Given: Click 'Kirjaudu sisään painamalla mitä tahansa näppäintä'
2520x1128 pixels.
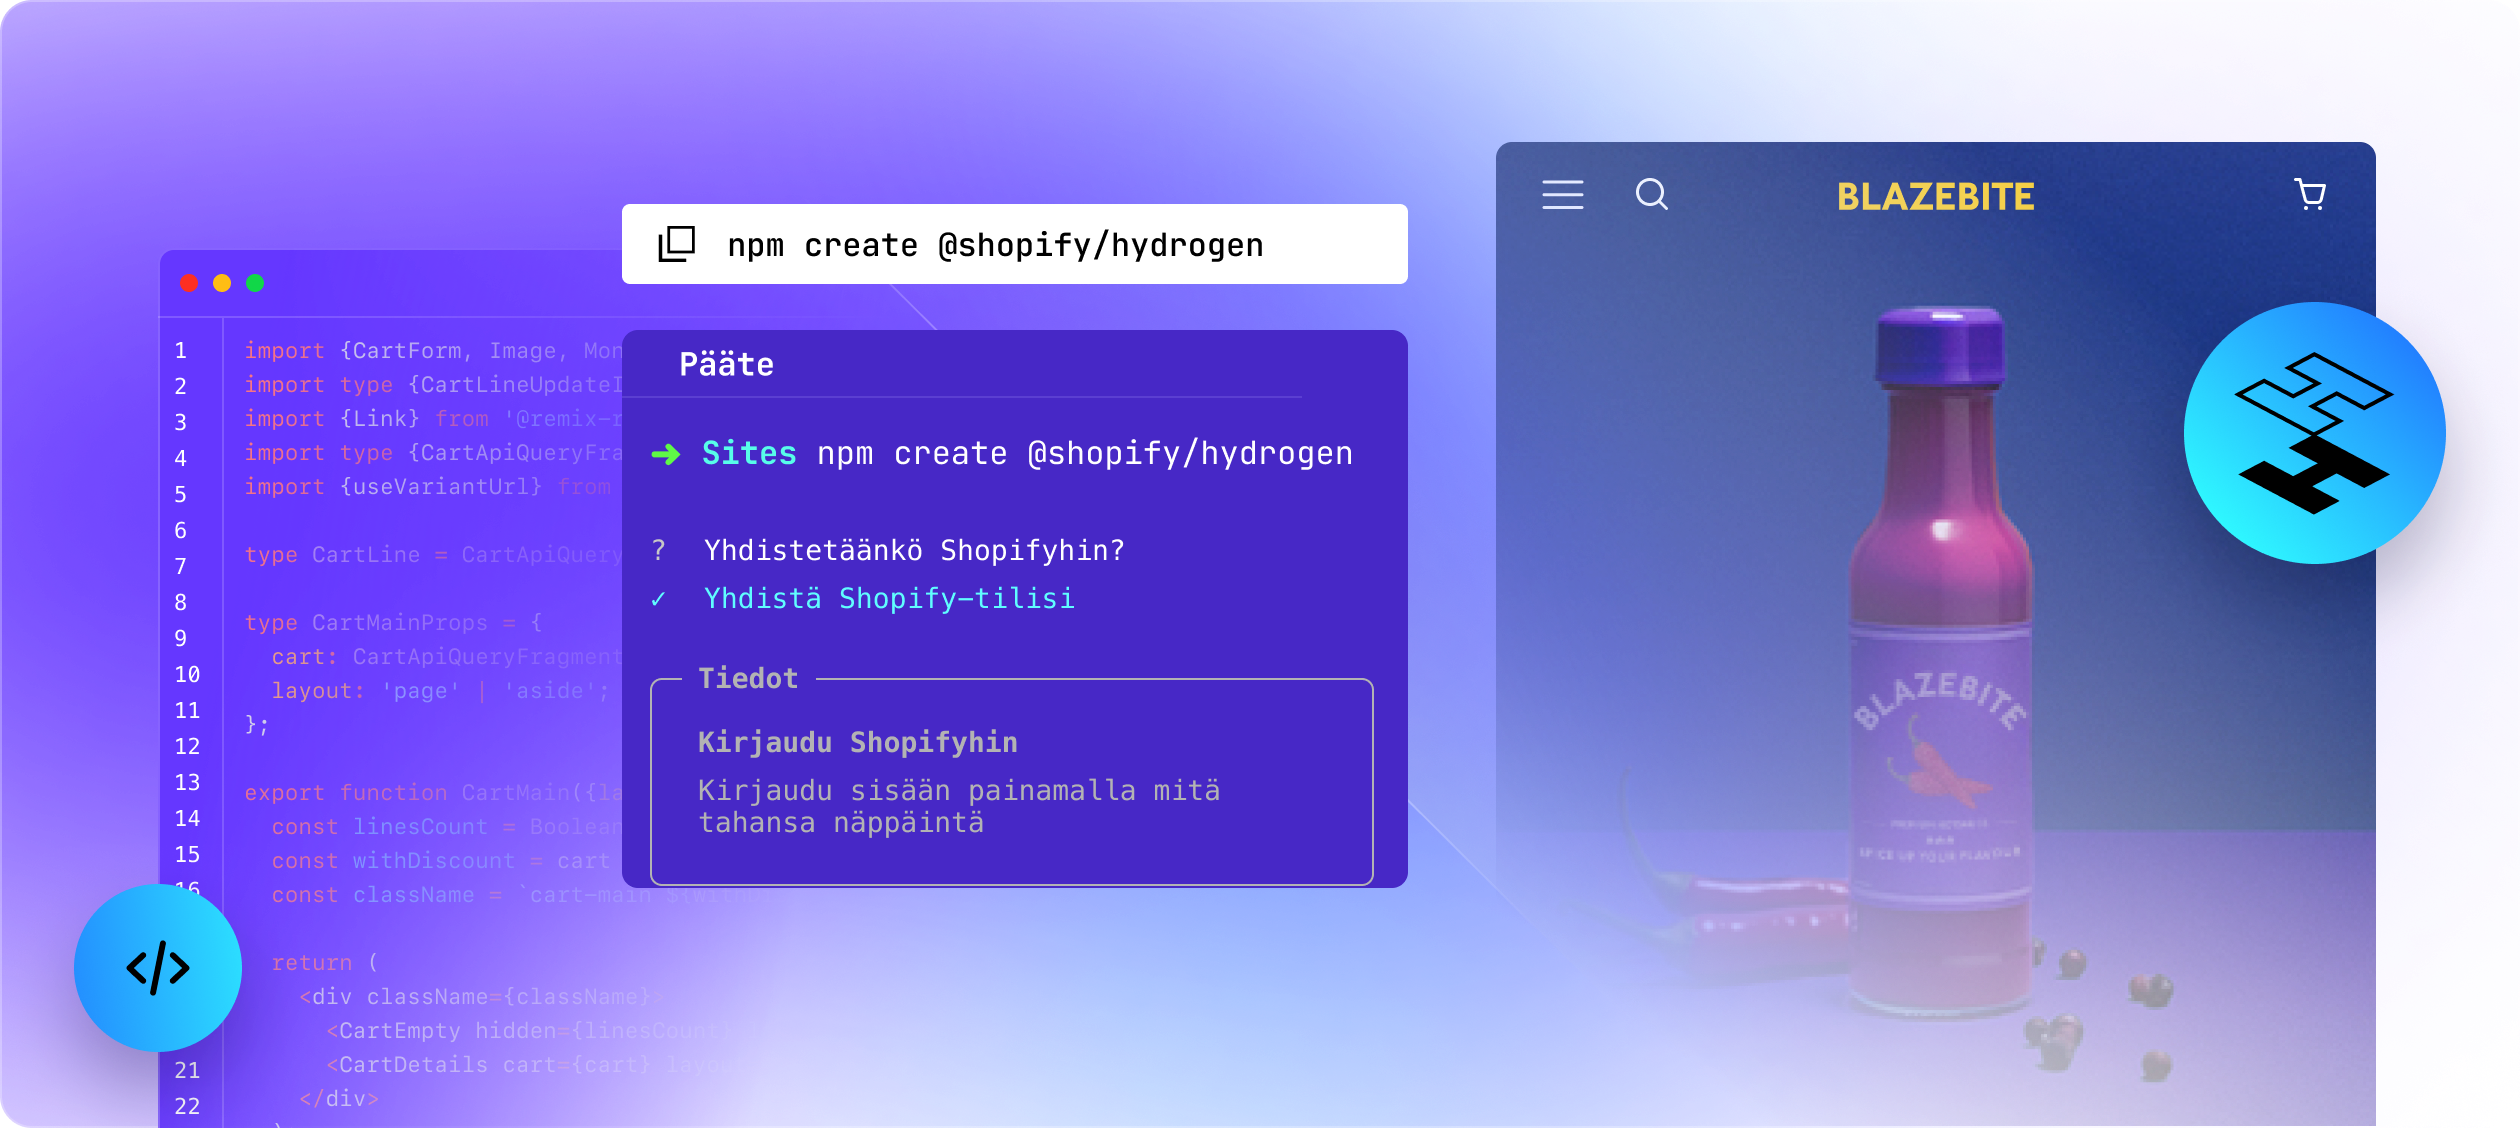Looking at the screenshot, I should click(x=958, y=806).
